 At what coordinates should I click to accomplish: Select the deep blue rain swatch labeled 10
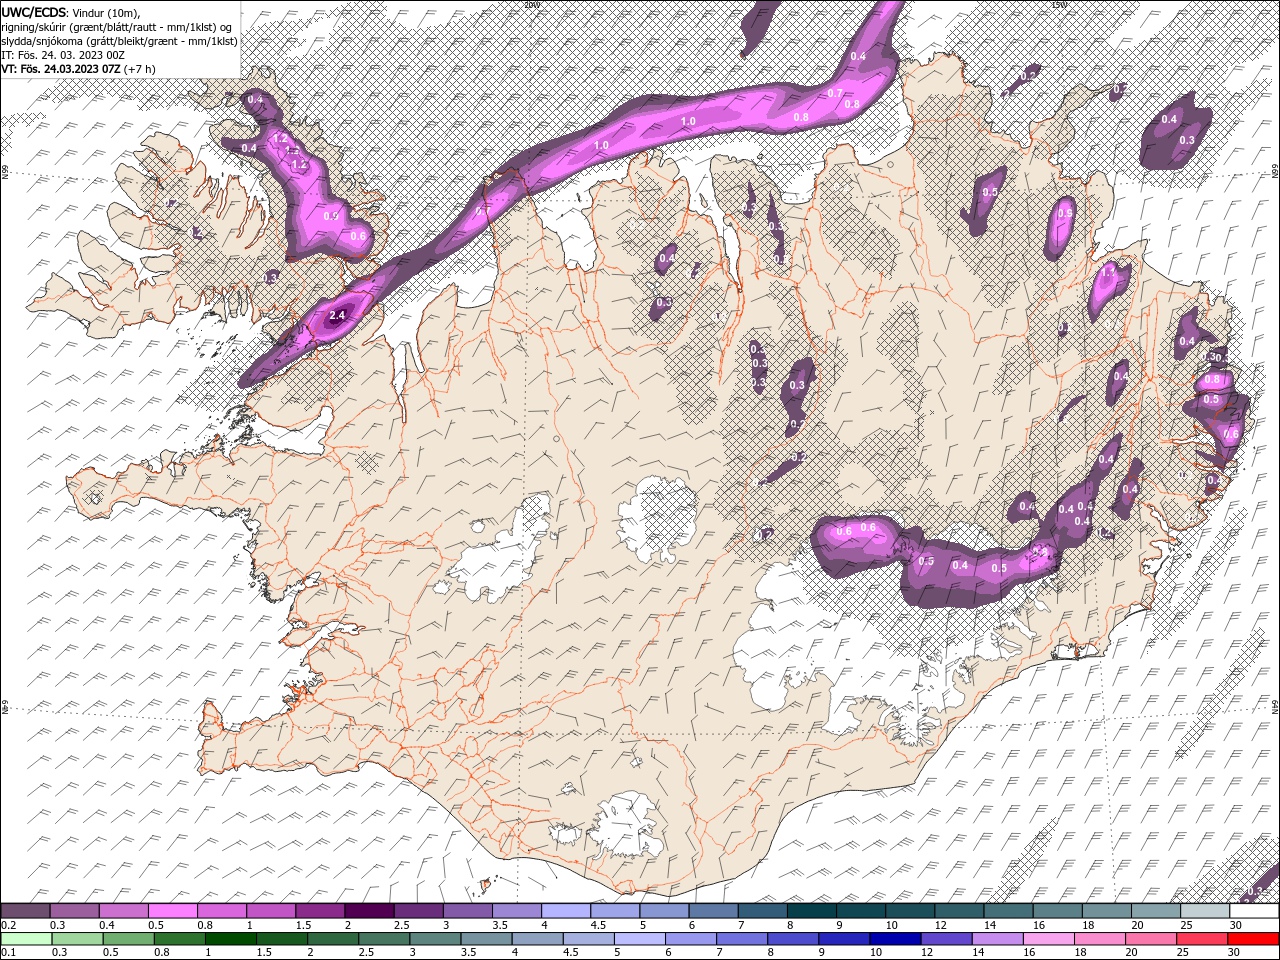(896, 938)
